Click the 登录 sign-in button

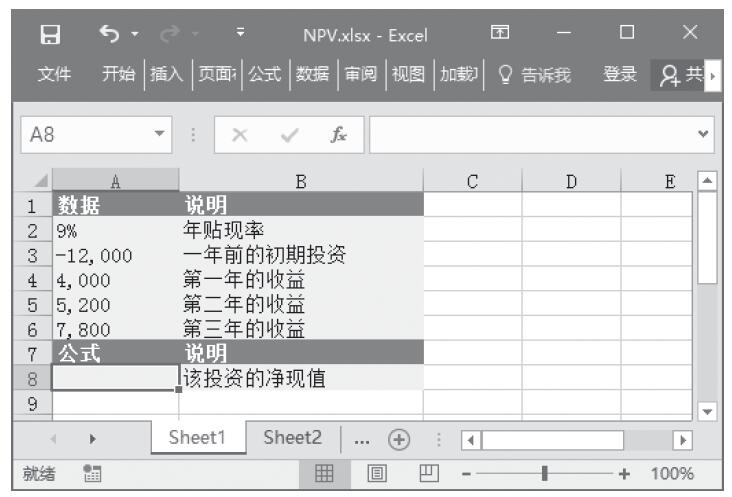[x=620, y=74]
